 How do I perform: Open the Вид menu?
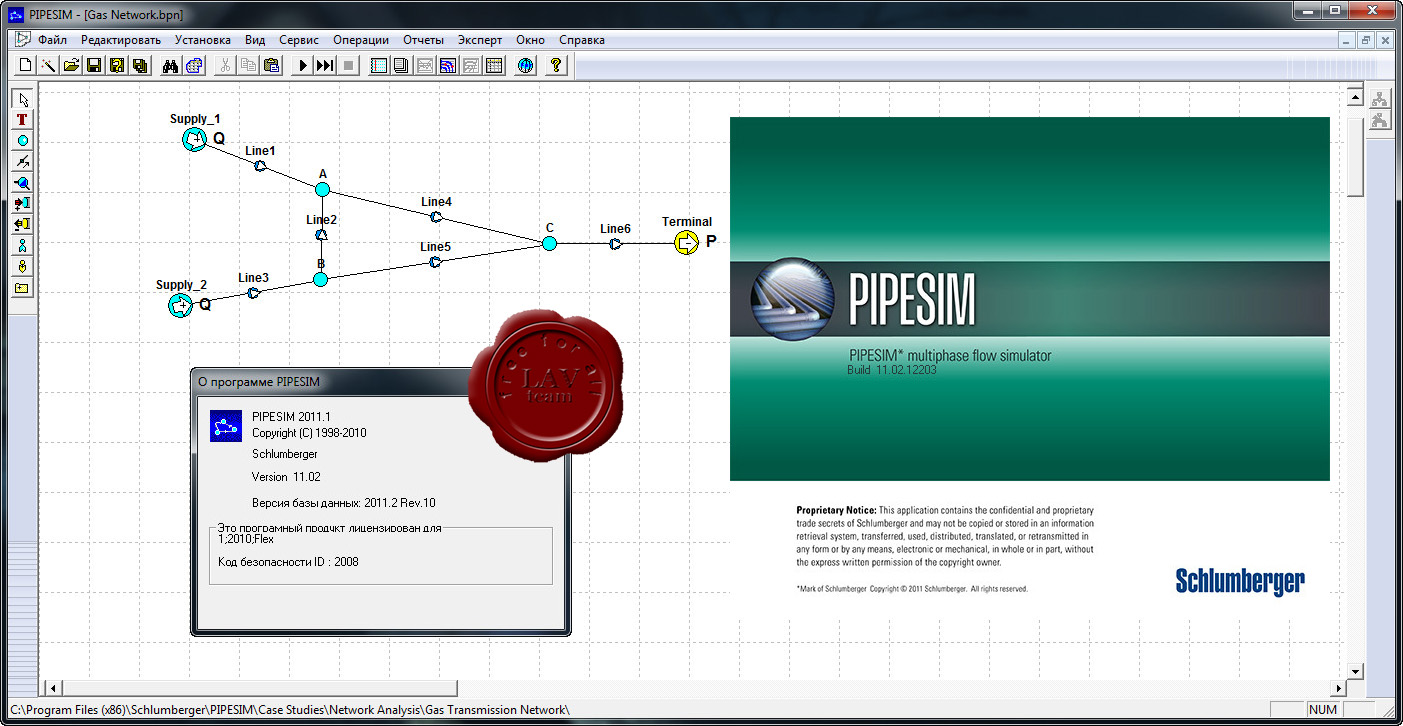click(255, 40)
